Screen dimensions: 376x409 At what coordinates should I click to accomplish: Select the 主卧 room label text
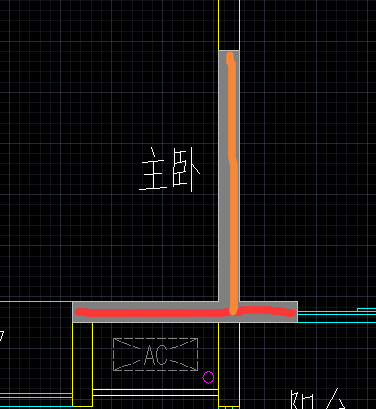click(x=170, y=169)
